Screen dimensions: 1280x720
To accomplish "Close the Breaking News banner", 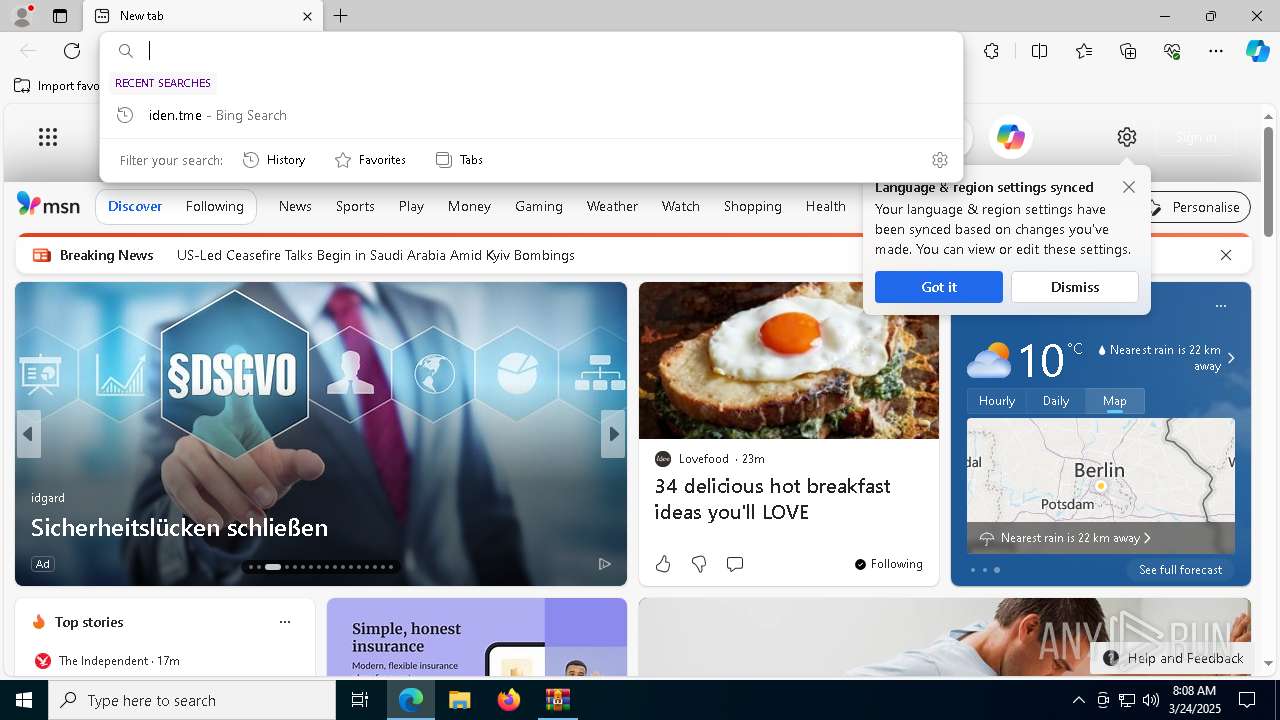I will (x=1226, y=255).
